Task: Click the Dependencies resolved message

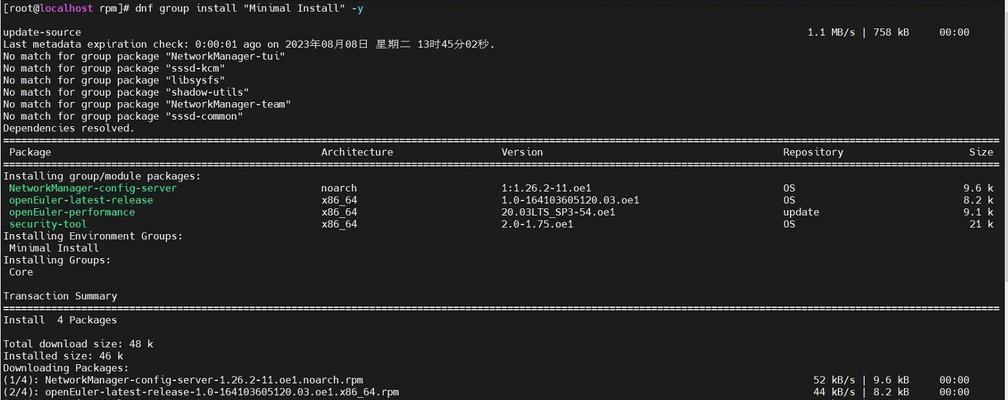Action: coord(69,128)
